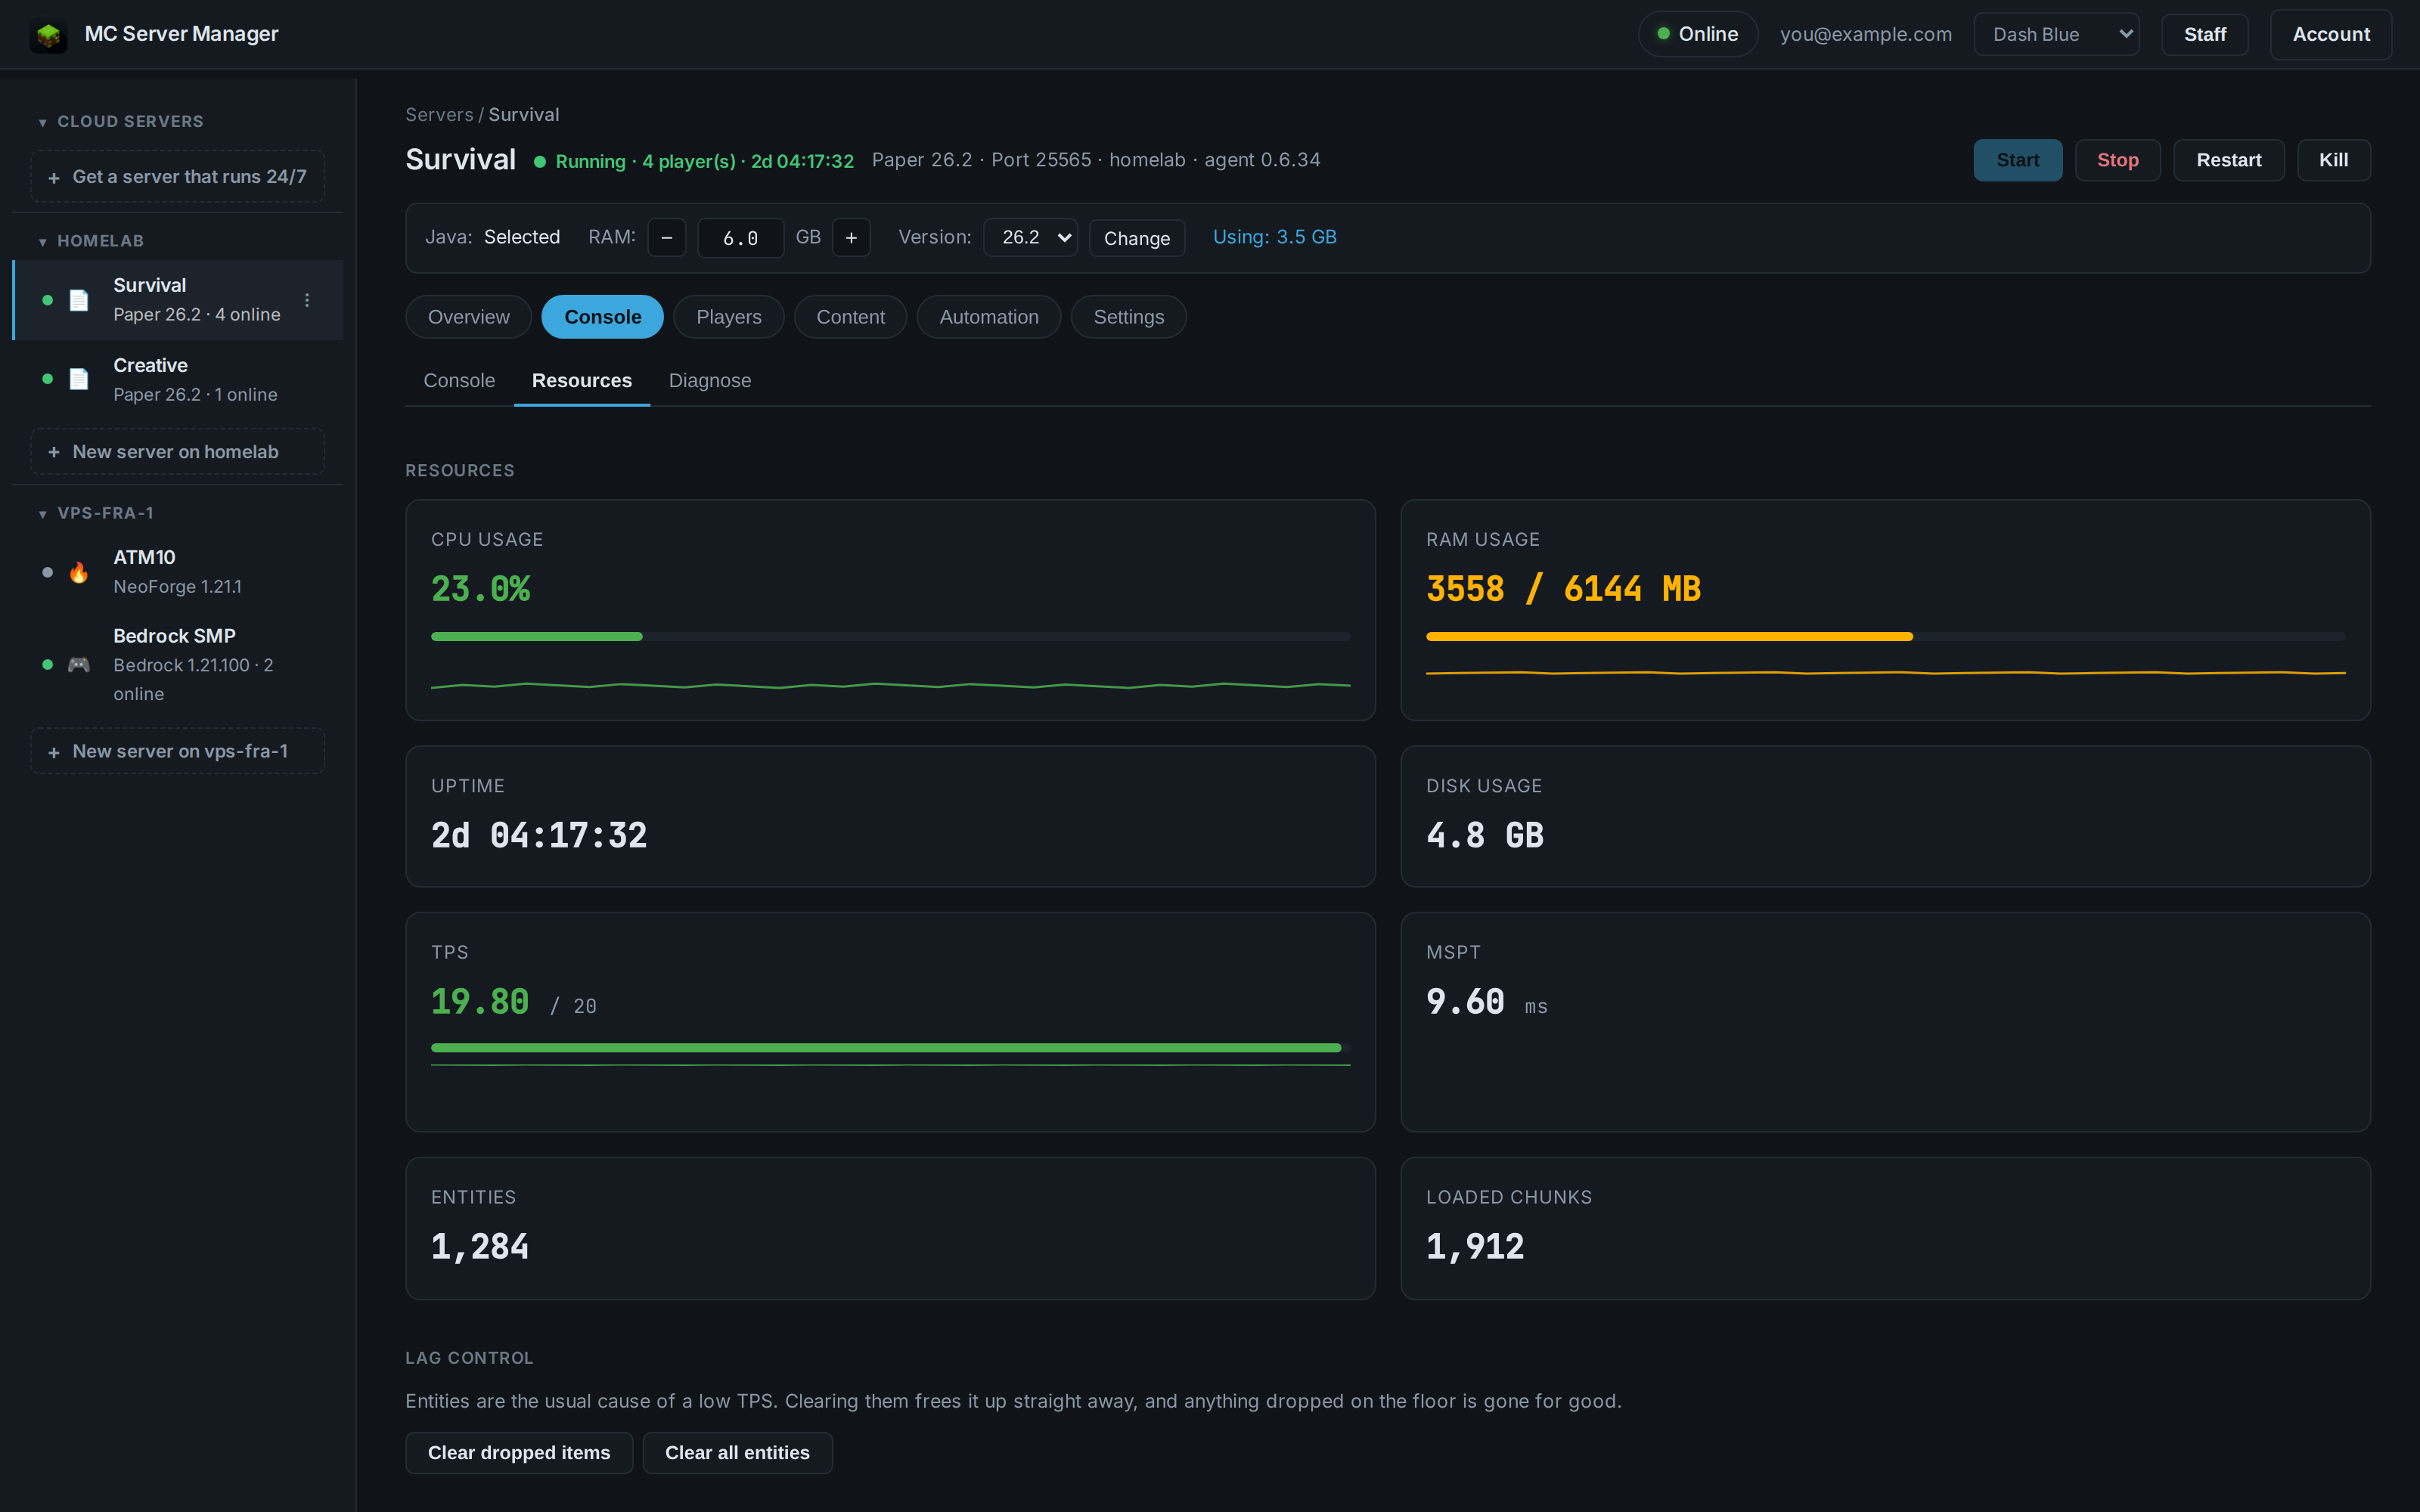Select the Creative server in sidebar
Screen dimensions: 2420x1512
pyautogui.click(x=178, y=379)
